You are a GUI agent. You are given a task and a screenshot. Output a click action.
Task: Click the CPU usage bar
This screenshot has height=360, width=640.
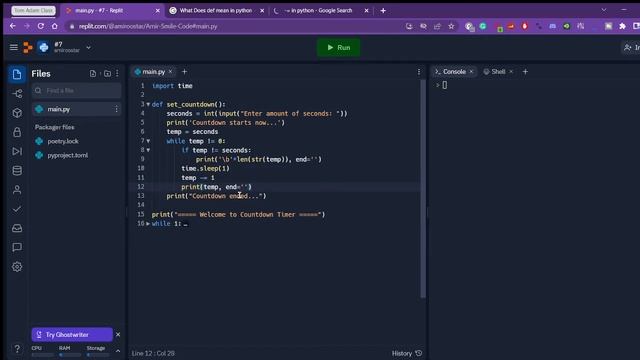(42, 355)
